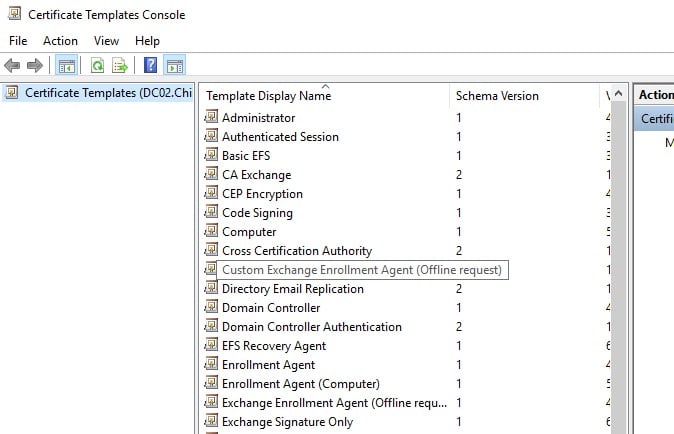Click the vertical scrollbar of template list
This screenshot has height=434, width=674.
tap(617, 300)
